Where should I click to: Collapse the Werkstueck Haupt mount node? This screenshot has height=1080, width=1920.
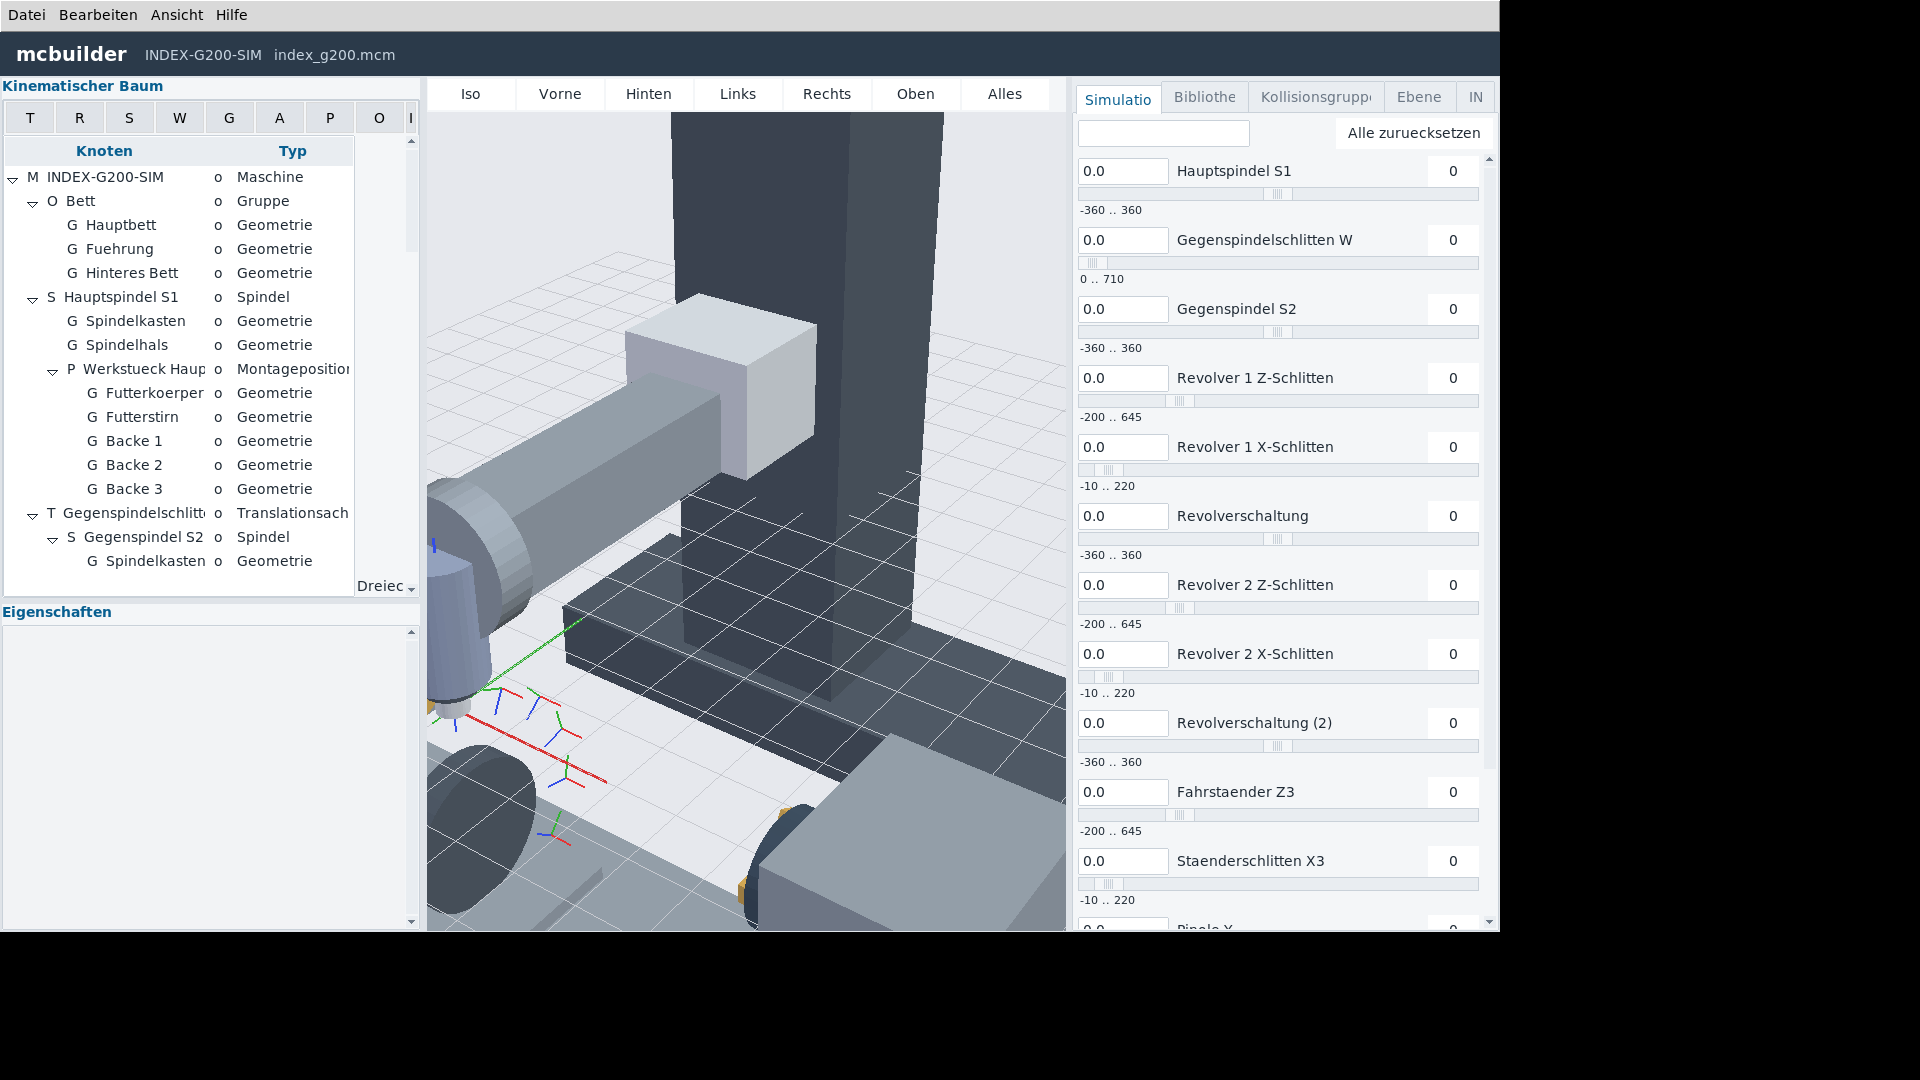pos(53,371)
